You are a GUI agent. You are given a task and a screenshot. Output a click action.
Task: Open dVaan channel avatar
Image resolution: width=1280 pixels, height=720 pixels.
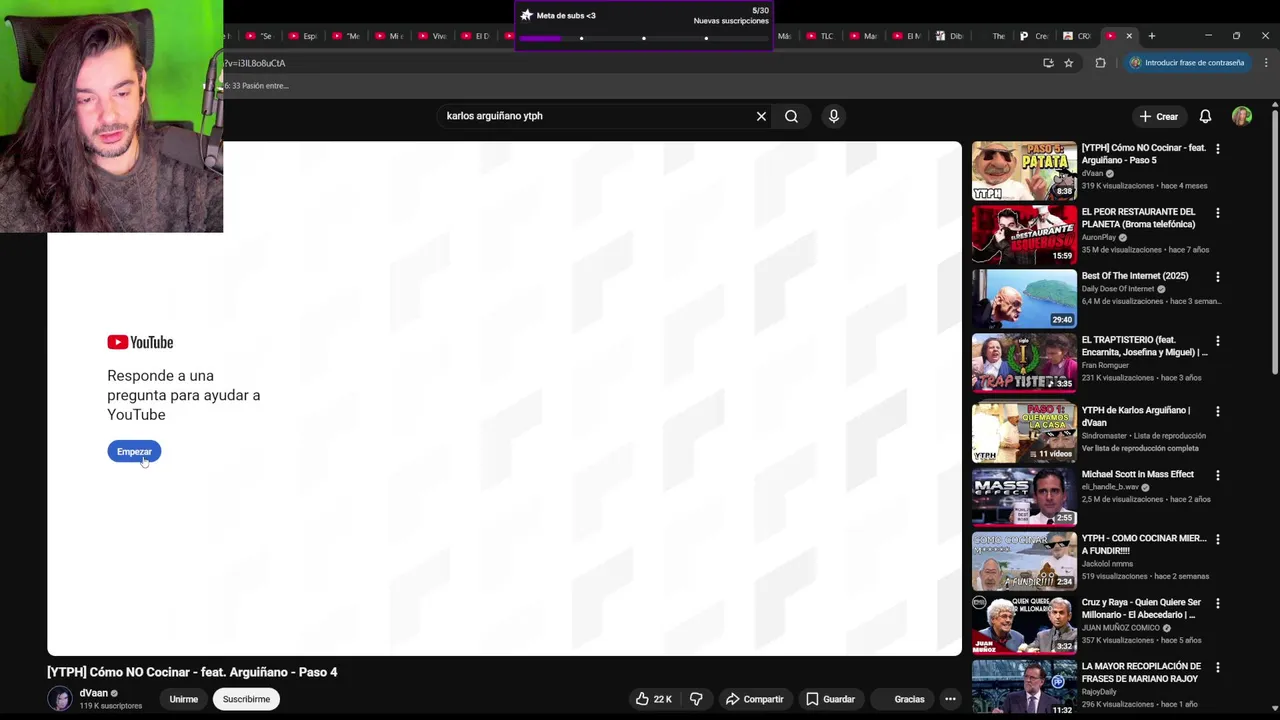[60, 699]
